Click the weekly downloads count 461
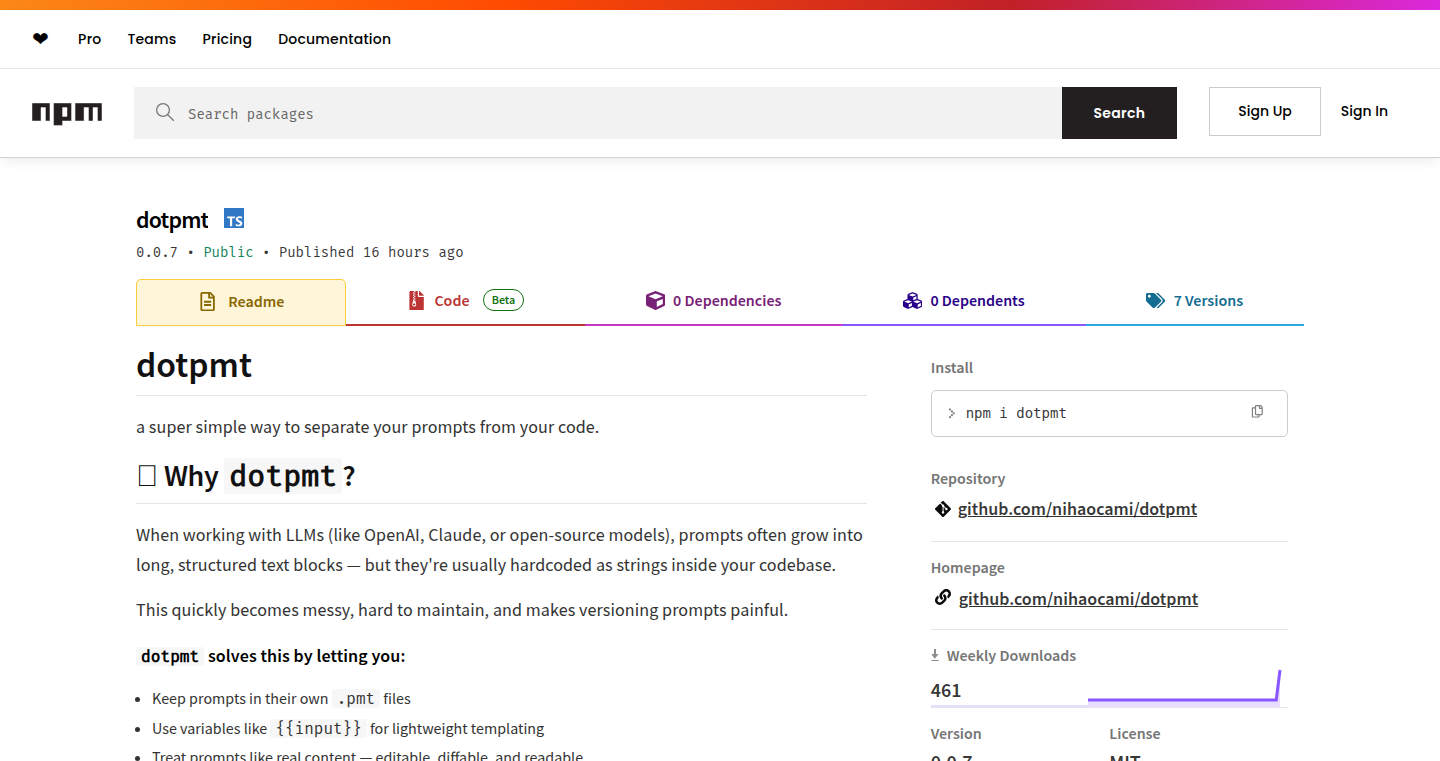The image size is (1440, 761). [946, 690]
